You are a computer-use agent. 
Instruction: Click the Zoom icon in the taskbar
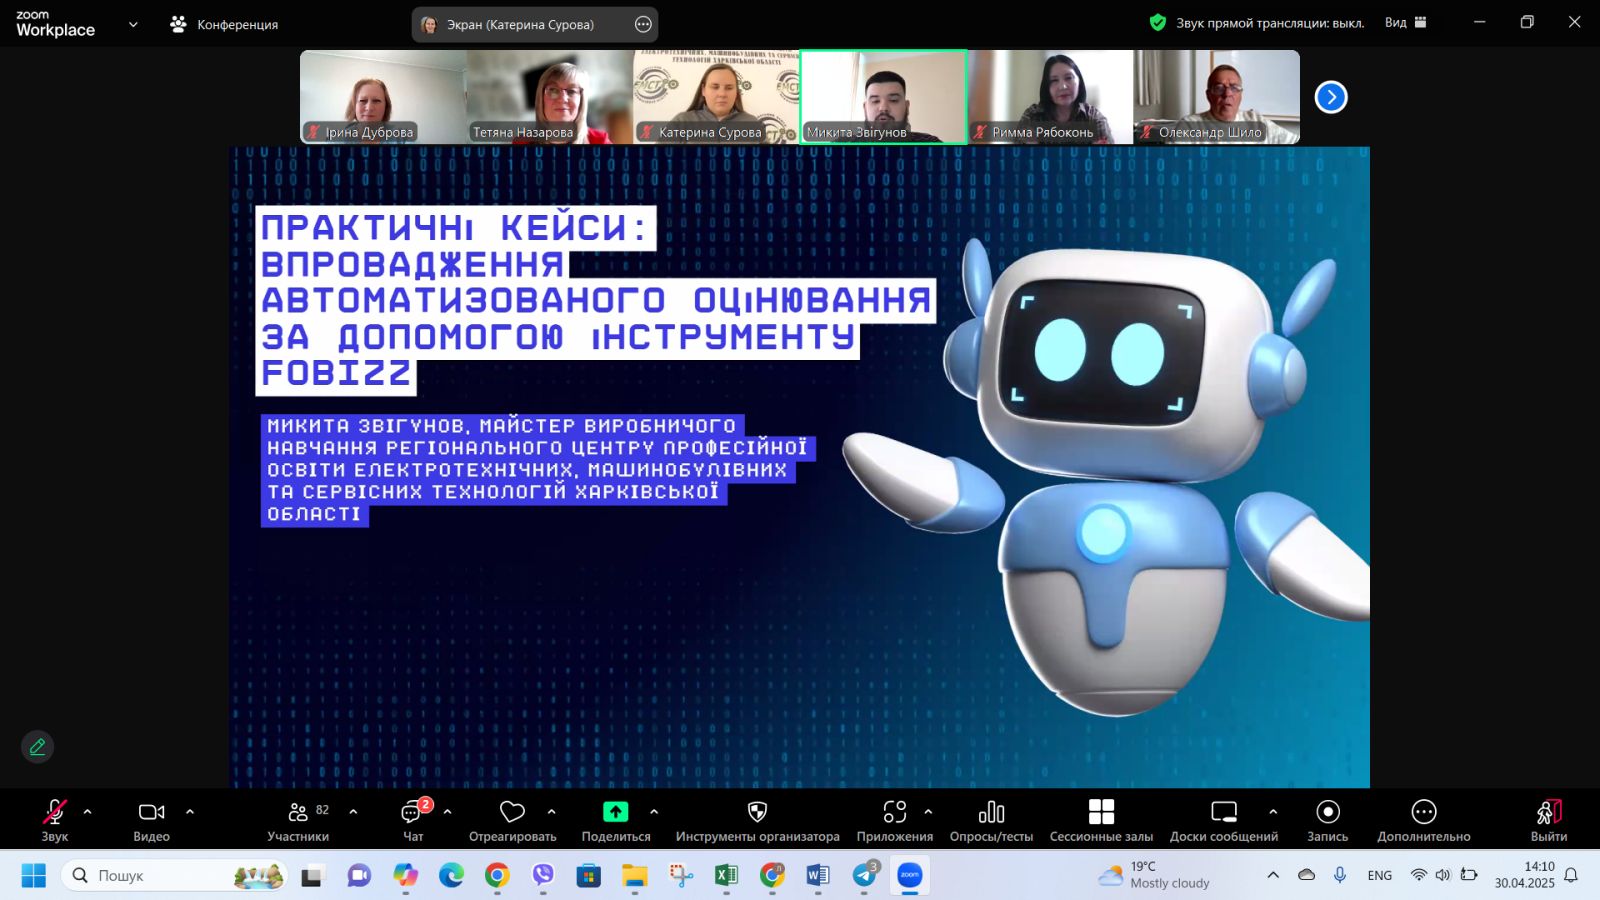click(910, 876)
